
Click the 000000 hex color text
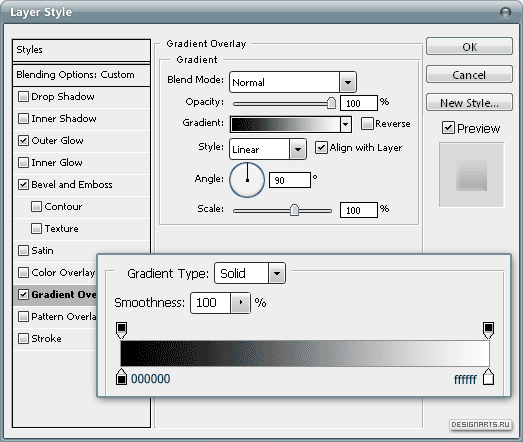coord(150,379)
